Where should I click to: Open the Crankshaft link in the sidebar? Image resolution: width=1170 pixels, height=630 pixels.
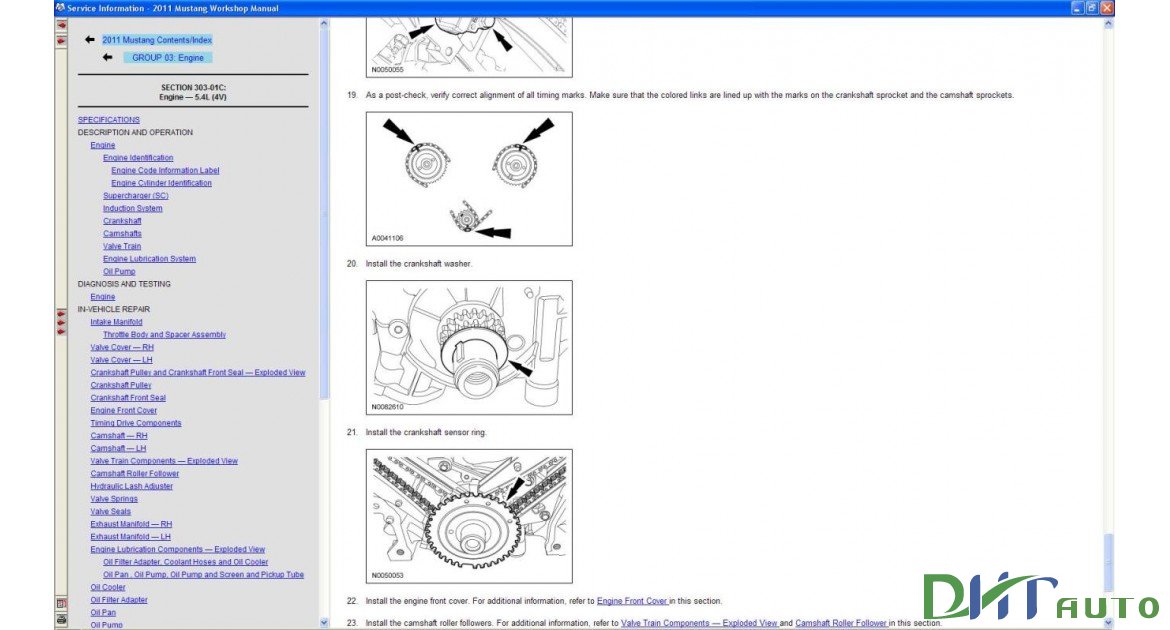pos(122,221)
